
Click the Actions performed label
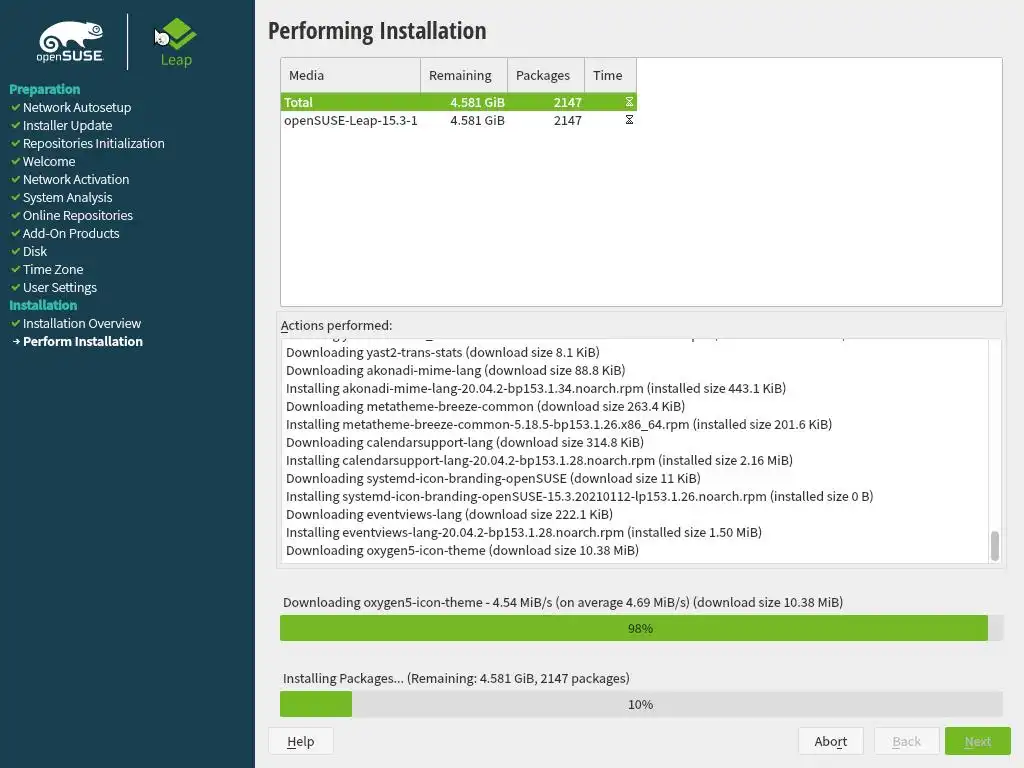[x=336, y=325]
